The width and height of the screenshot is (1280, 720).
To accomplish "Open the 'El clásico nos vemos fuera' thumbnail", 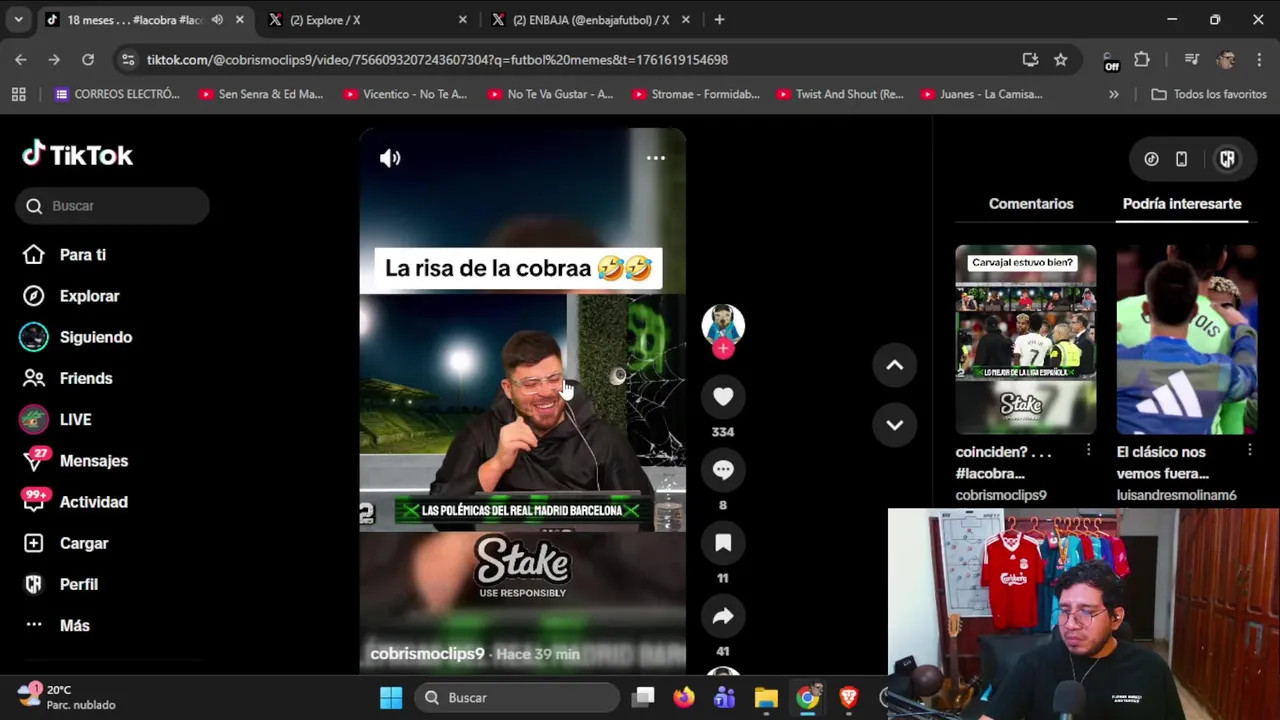I will (1186, 340).
